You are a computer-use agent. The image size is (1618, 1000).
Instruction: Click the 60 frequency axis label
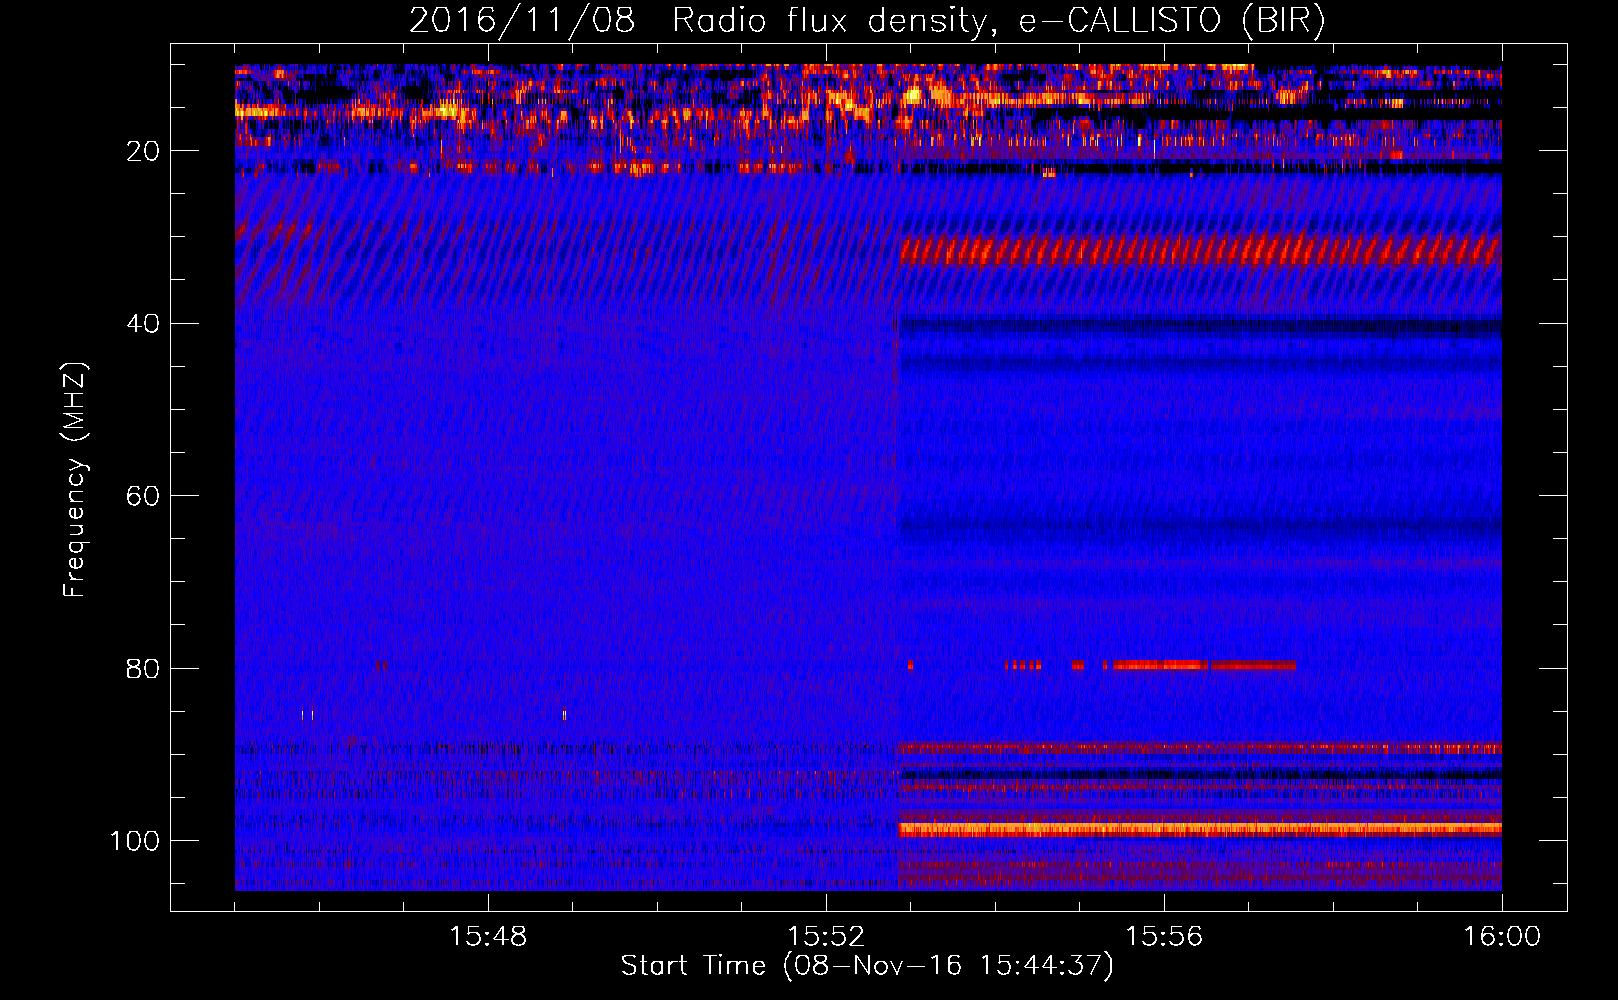[x=143, y=496]
